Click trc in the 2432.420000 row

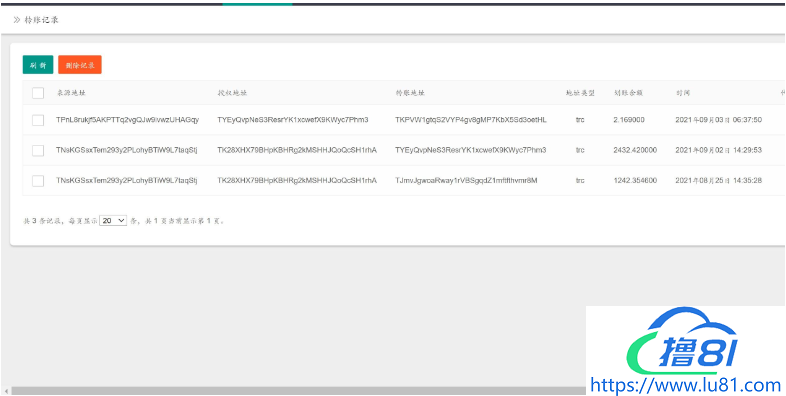pyautogui.click(x=580, y=150)
